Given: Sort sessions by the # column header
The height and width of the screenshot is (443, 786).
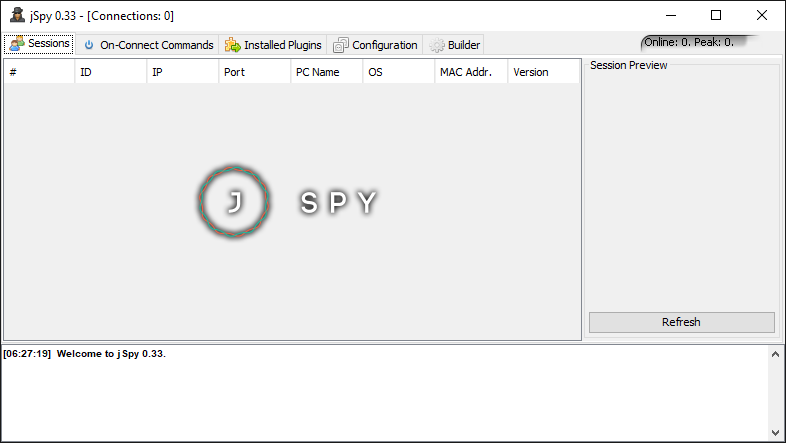Looking at the screenshot, I should point(39,72).
